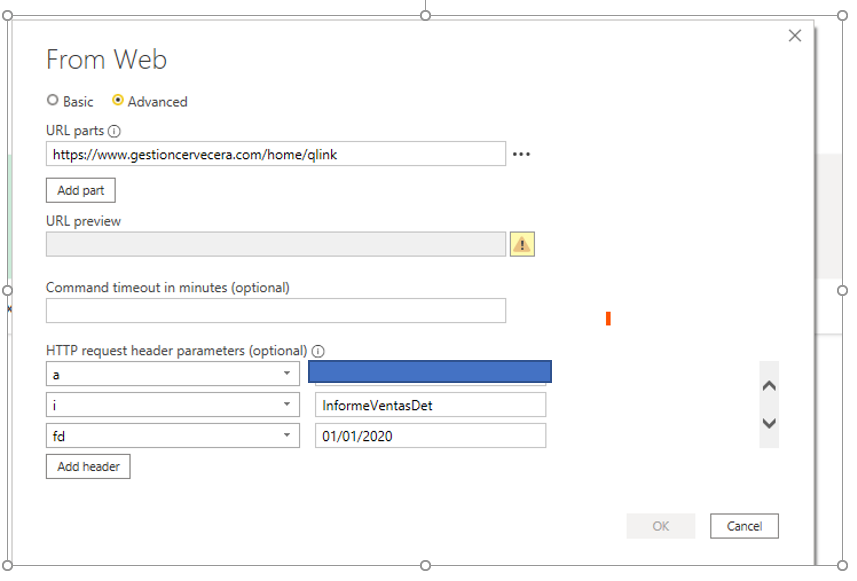Click the URL parts field with gestioncervecera link
This screenshot has width=857, height=581.
(275, 154)
